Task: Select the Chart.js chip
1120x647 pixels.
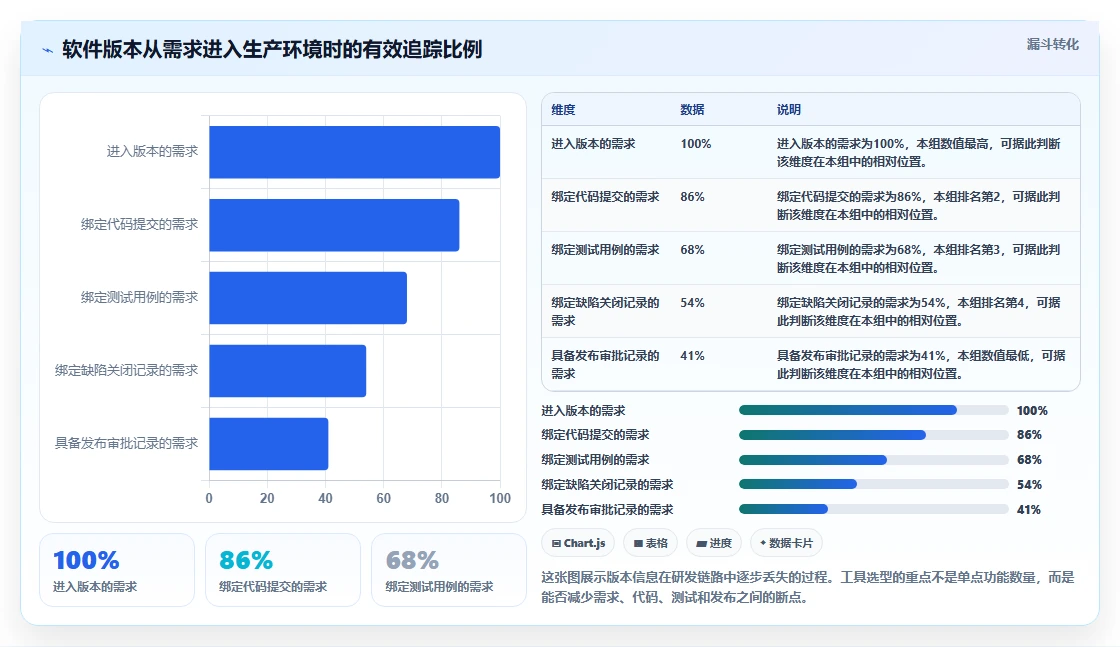Action: point(578,543)
